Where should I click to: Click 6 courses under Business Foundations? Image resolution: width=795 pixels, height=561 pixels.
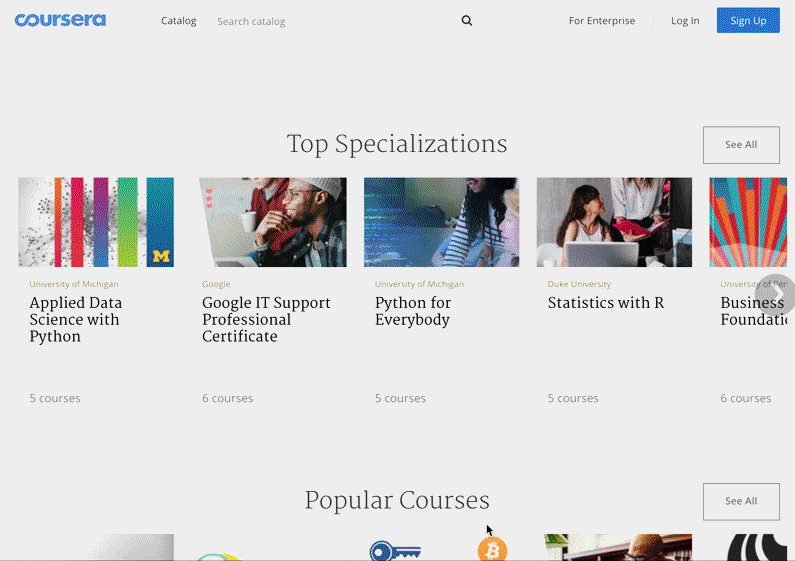coord(746,398)
